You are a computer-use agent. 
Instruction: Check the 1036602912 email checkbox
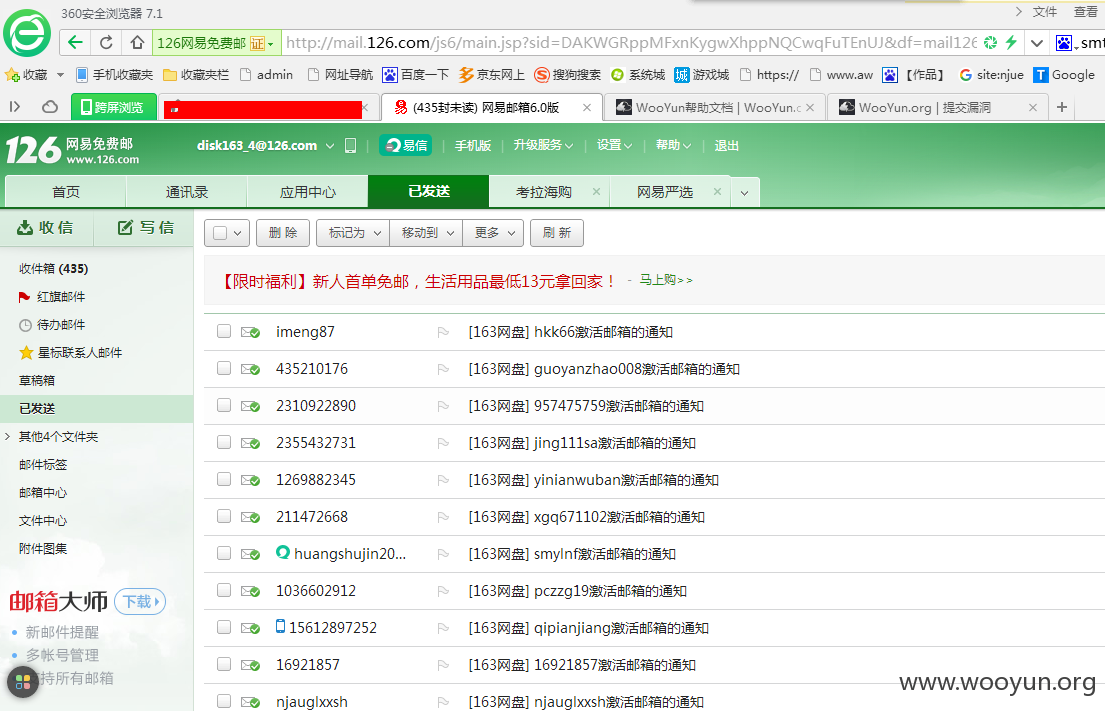224,590
